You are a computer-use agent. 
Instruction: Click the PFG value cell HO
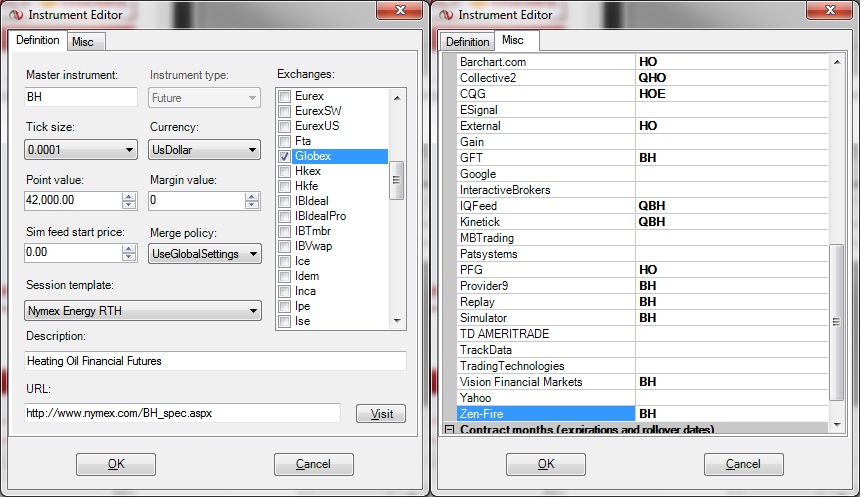[732, 270]
